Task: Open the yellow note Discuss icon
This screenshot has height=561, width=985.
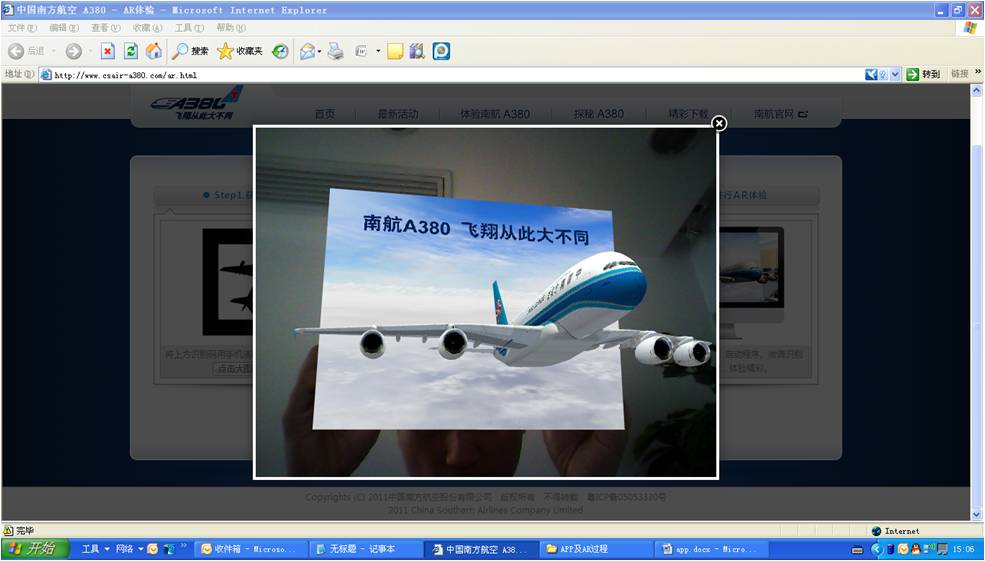Action: click(x=395, y=52)
